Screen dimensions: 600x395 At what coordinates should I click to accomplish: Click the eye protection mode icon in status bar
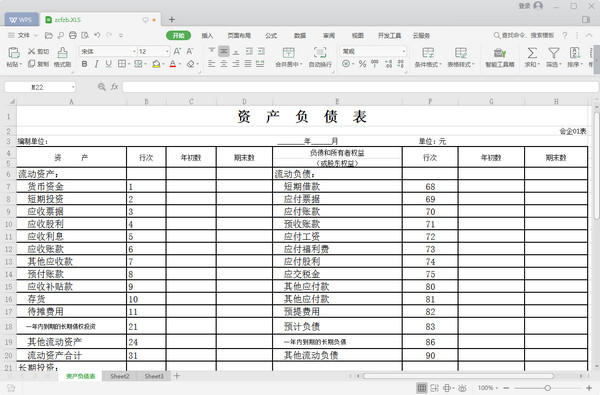(x=462, y=388)
